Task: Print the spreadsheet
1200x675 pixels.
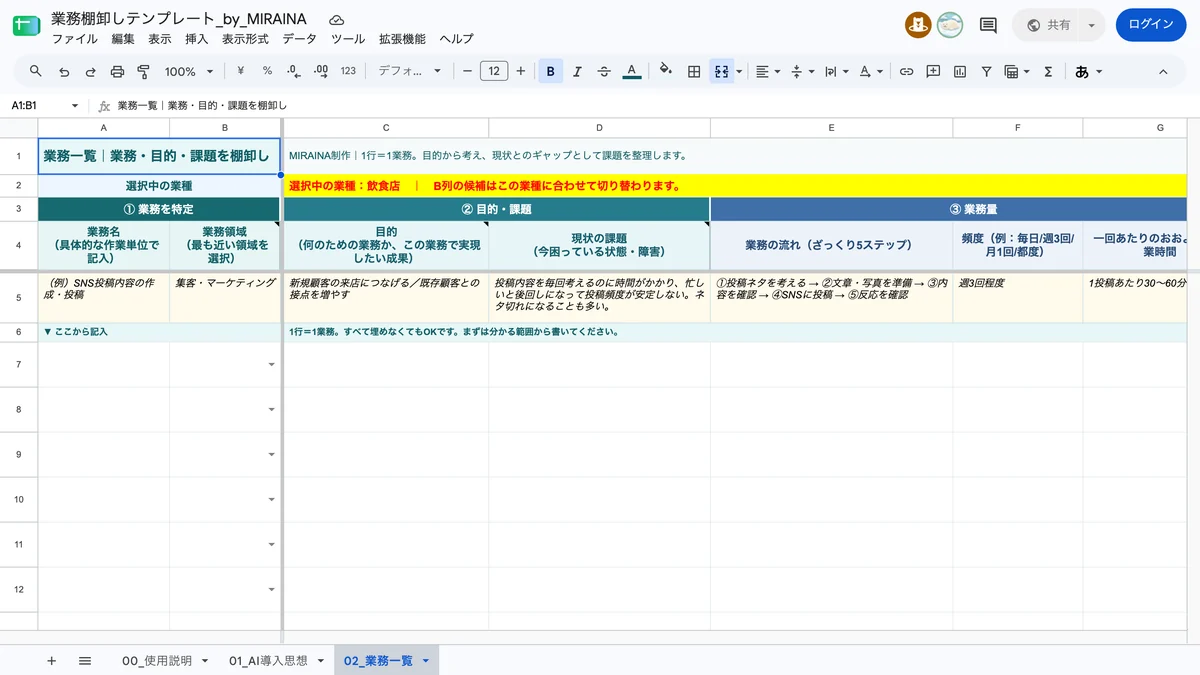Action: pos(117,71)
